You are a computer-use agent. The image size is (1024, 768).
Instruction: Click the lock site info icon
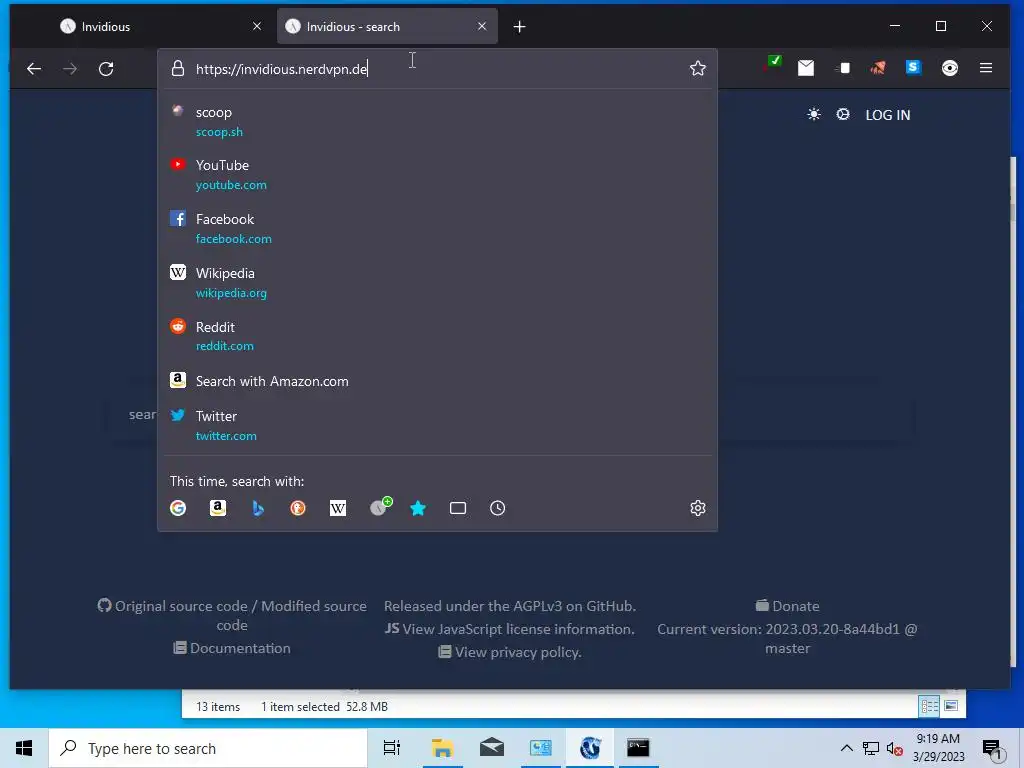pyautogui.click(x=178, y=69)
